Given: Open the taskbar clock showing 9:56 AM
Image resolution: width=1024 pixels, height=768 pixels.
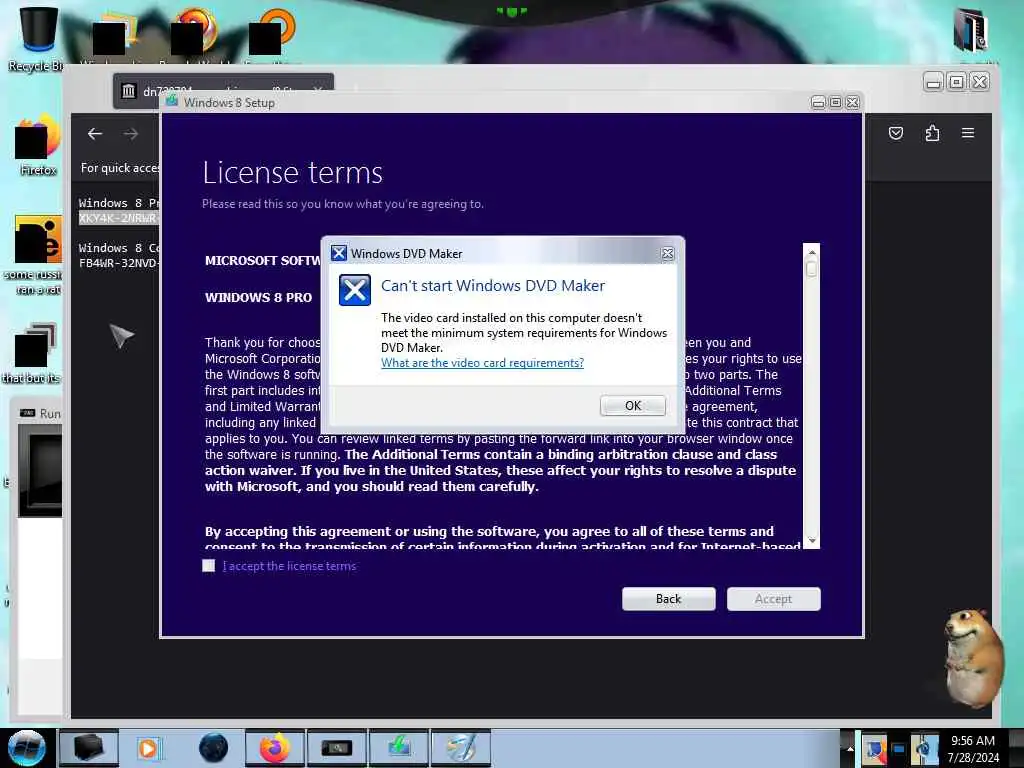Looking at the screenshot, I should click(x=973, y=748).
